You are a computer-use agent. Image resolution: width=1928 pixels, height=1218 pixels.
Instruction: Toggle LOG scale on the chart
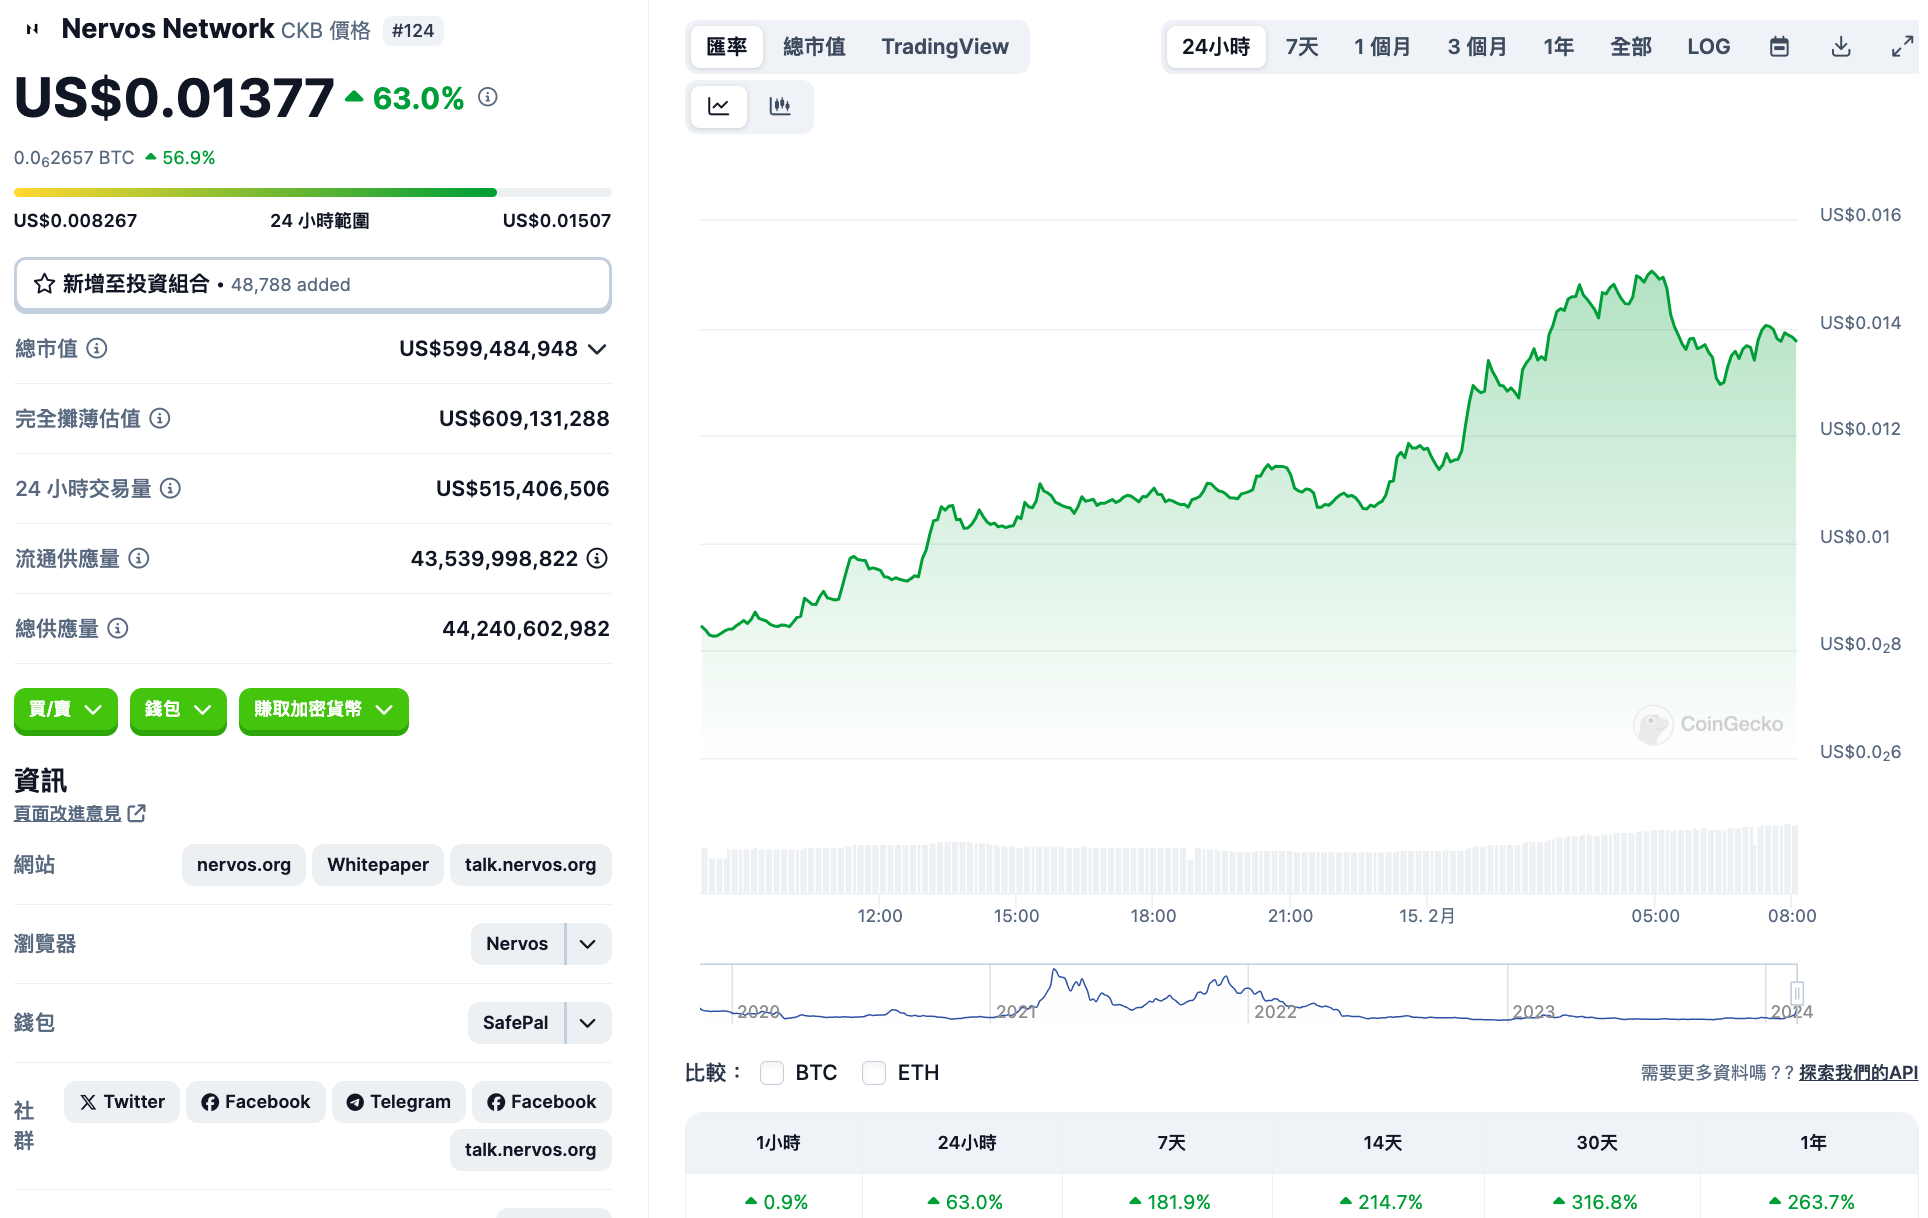click(1708, 47)
